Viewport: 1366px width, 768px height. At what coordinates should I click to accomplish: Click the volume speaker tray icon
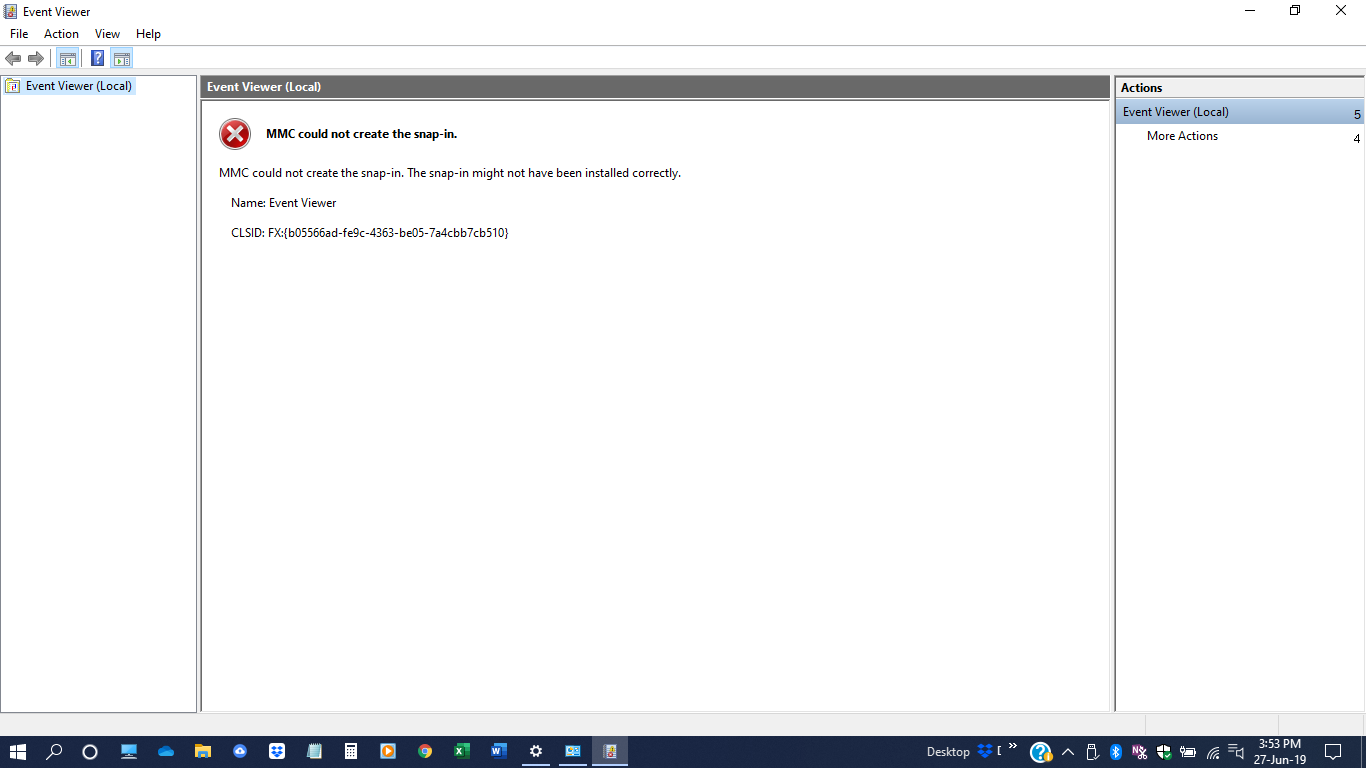[x=1236, y=752]
